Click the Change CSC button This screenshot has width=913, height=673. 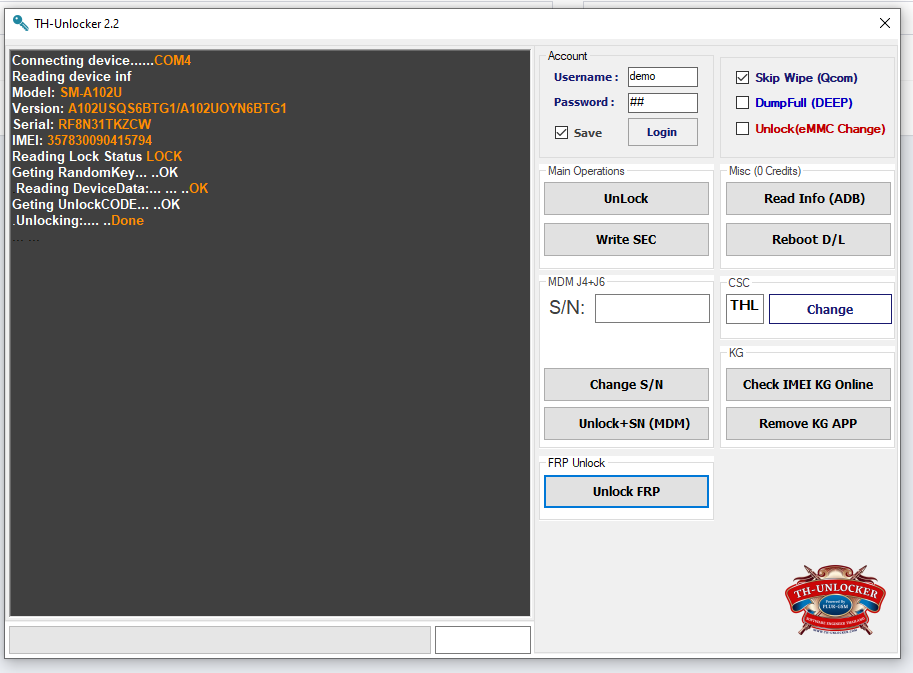pos(830,309)
